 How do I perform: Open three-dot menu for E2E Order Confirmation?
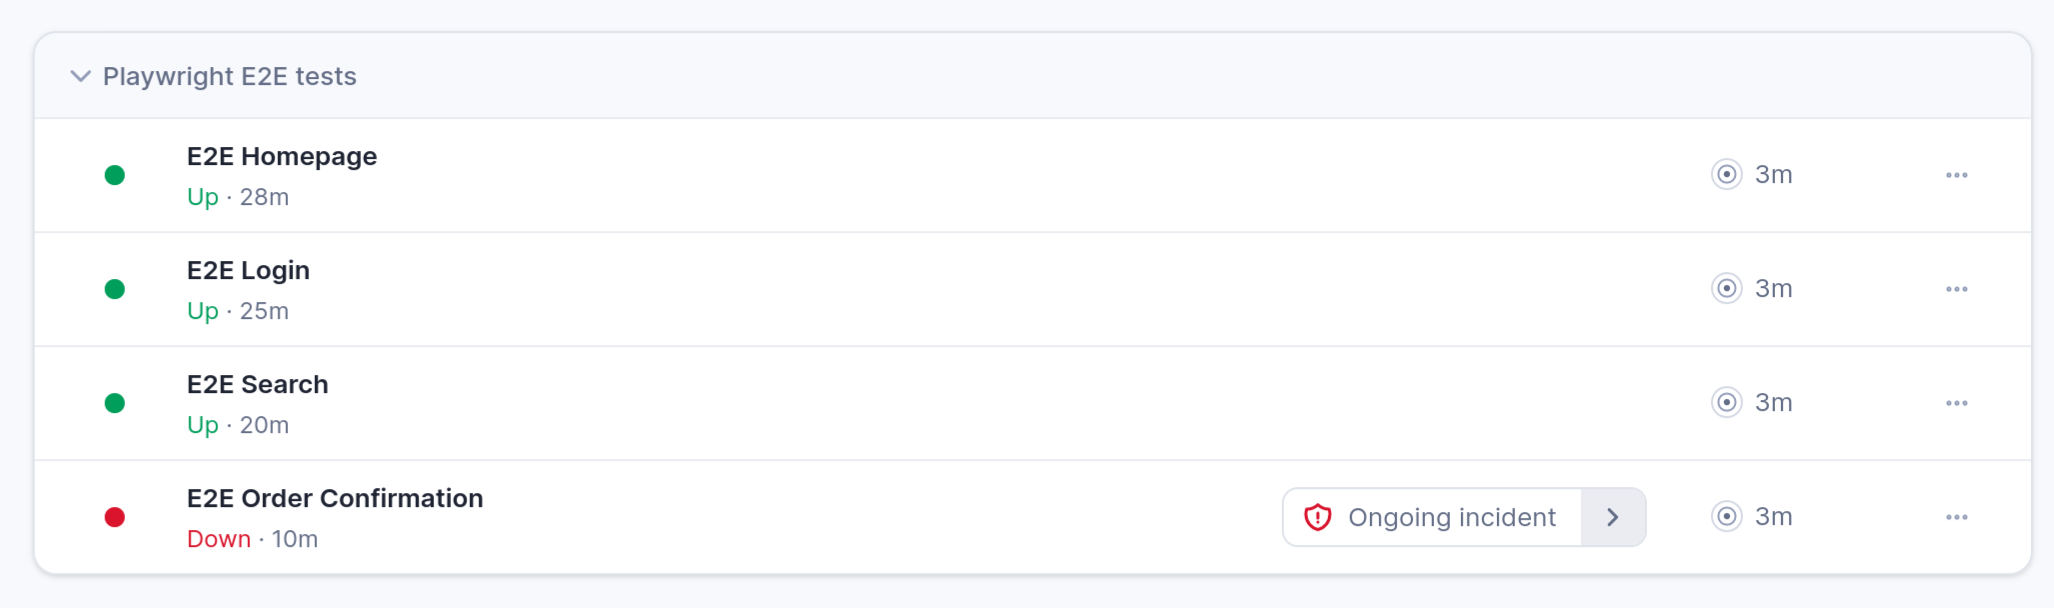coord(1957,517)
